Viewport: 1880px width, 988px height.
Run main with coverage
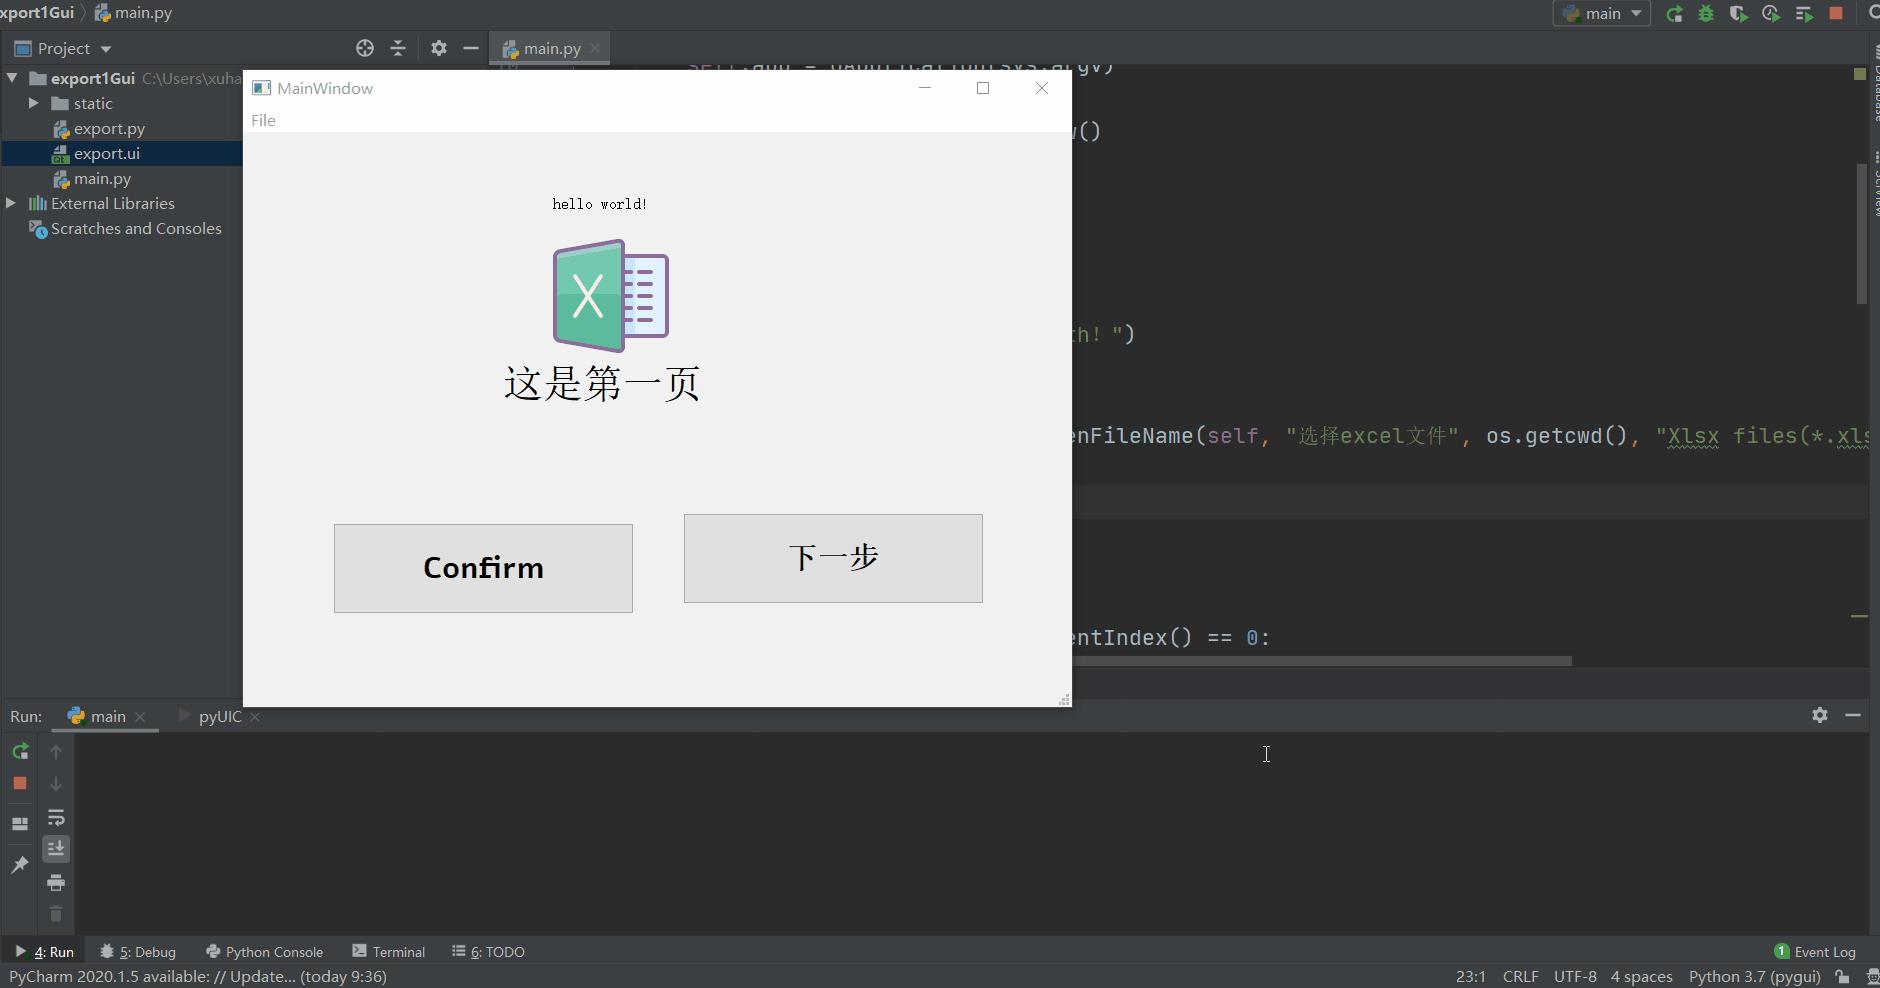(x=1738, y=14)
